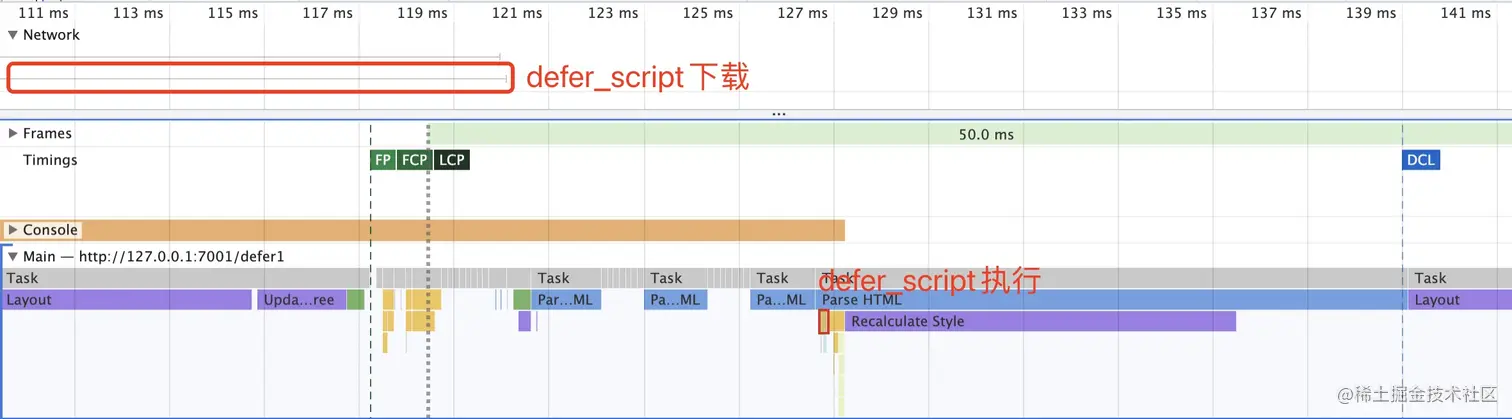The image size is (1512, 419).
Task: Select the green block just before Par...ML
Action: pos(522,300)
